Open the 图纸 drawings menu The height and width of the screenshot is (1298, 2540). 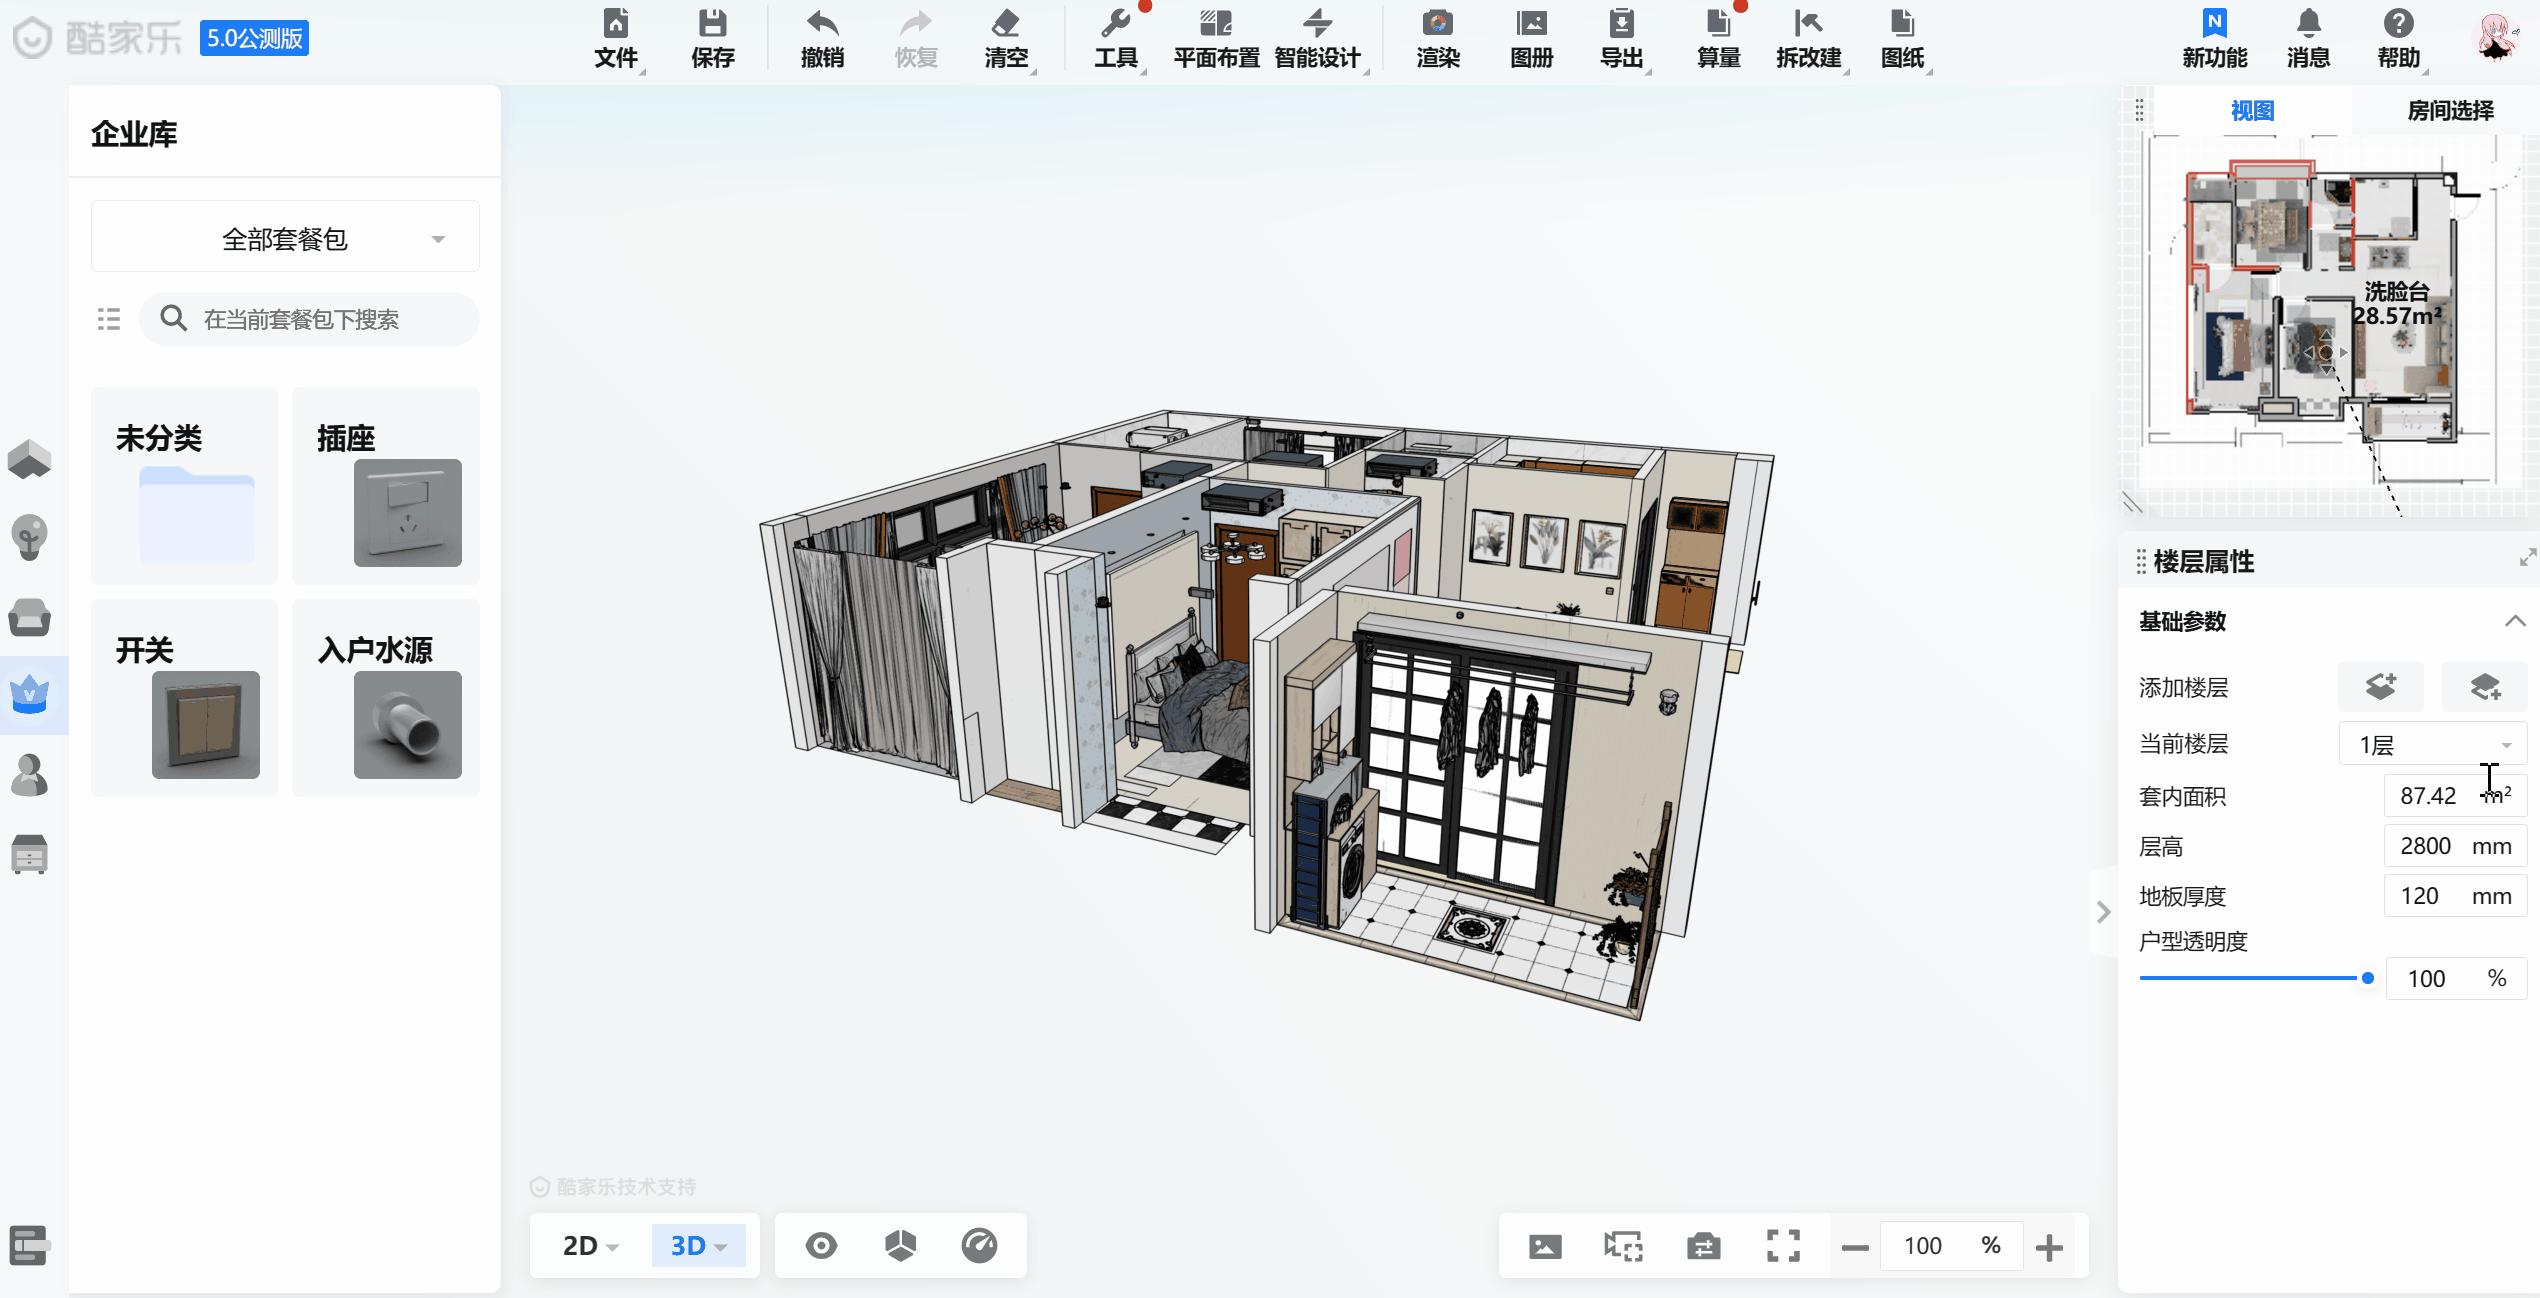tap(1902, 40)
